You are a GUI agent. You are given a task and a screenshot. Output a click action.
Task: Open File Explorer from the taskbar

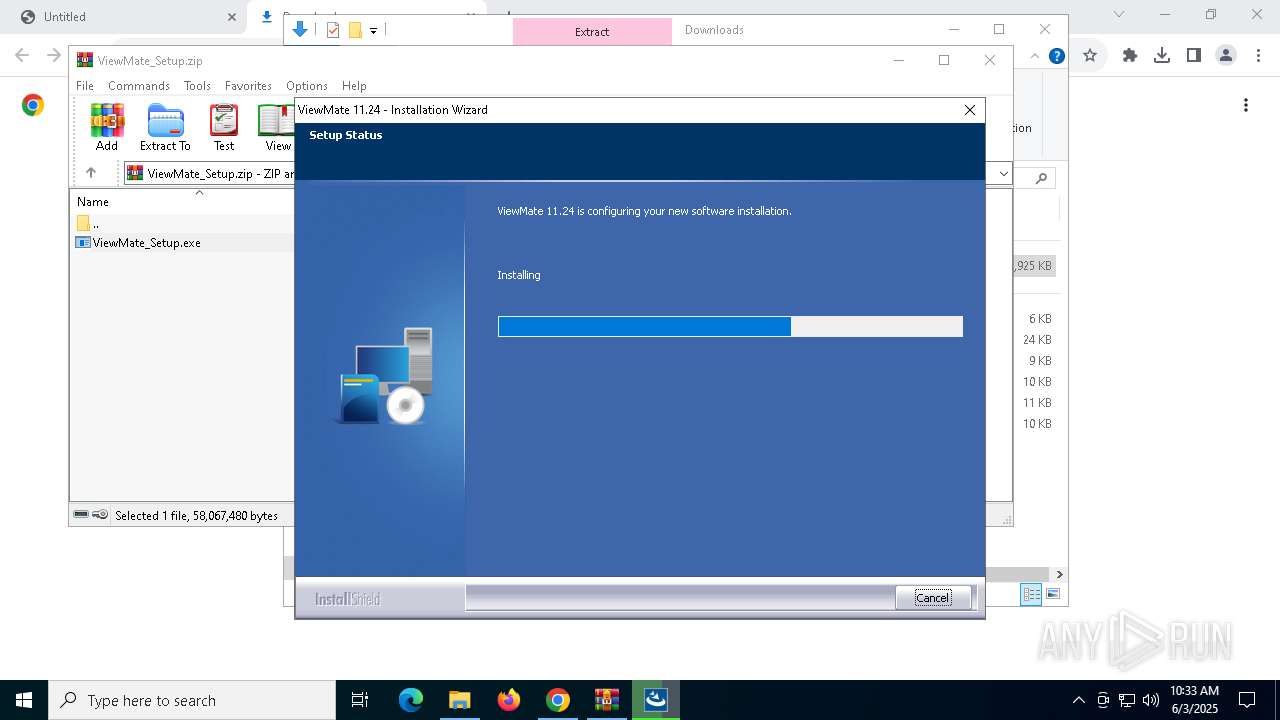click(x=460, y=700)
